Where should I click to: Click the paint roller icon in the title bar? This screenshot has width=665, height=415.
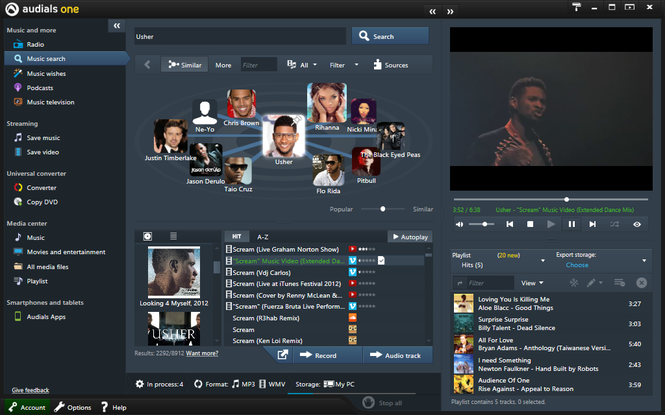click(576, 7)
